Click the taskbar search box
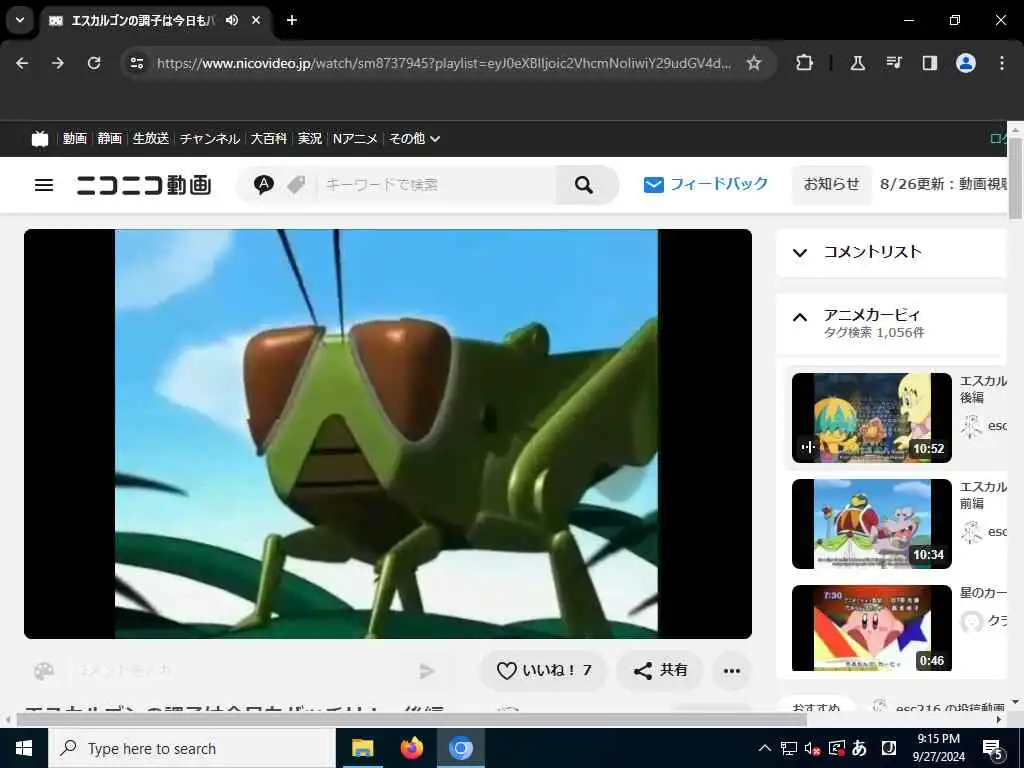This screenshot has height=768, width=1024. (x=191, y=748)
